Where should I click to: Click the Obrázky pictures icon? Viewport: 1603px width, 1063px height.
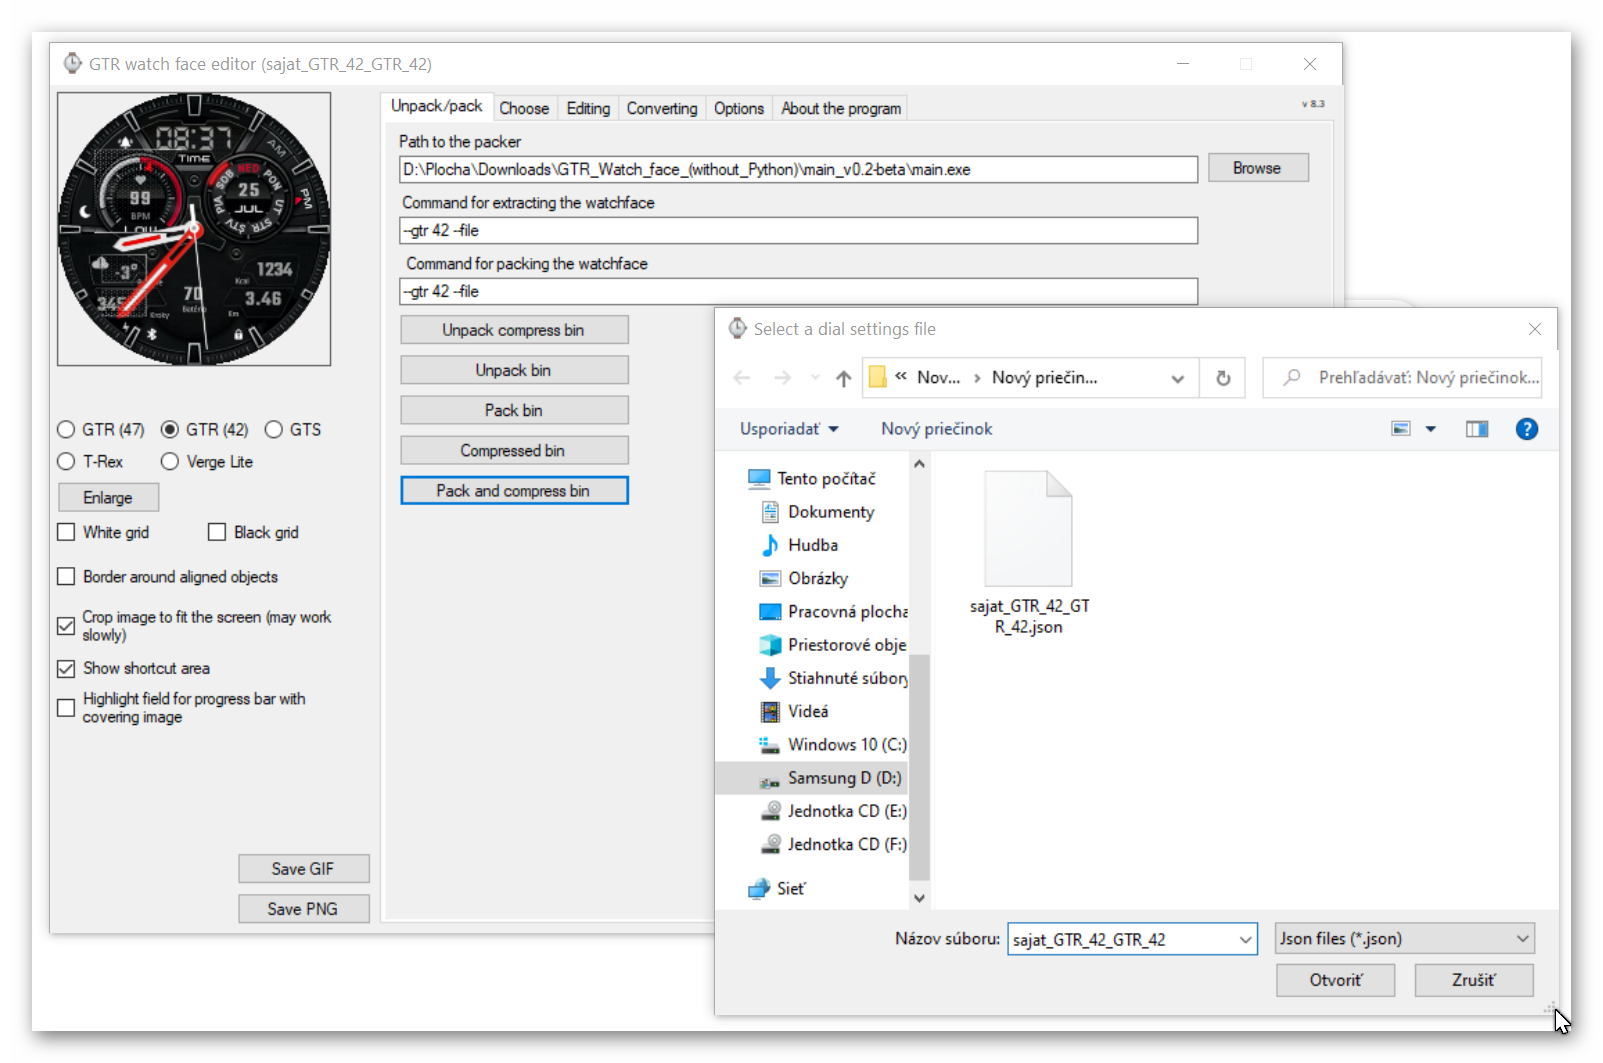click(x=770, y=578)
